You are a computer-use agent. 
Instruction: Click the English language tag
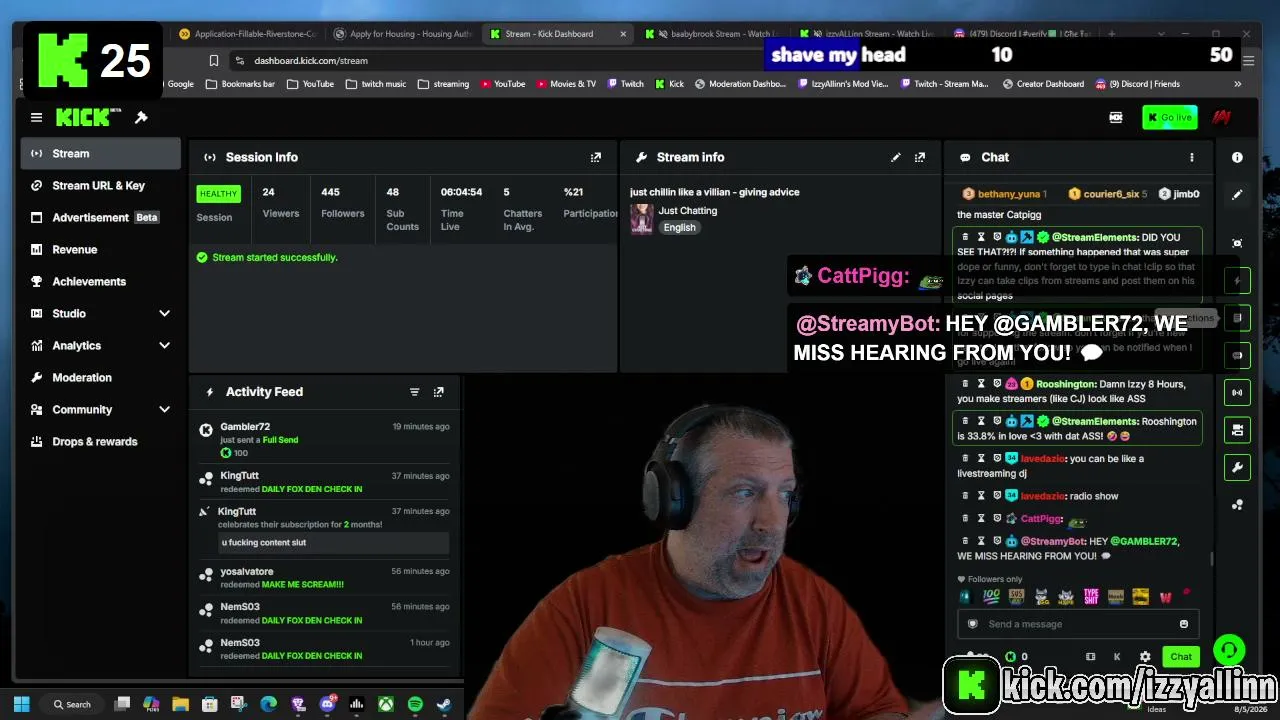(679, 227)
